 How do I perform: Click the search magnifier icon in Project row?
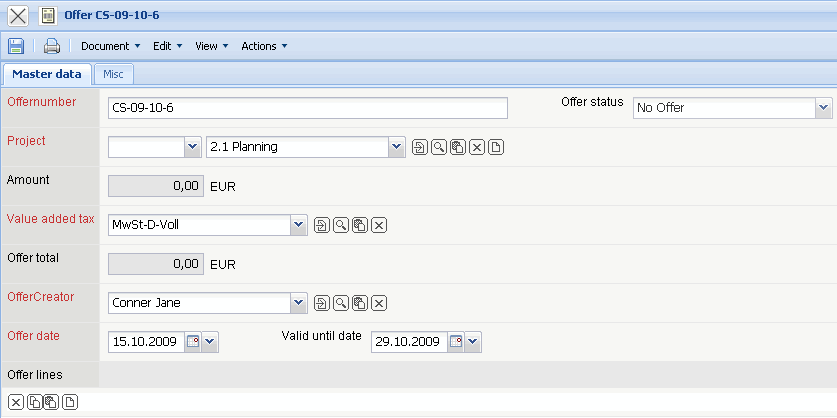(x=439, y=147)
